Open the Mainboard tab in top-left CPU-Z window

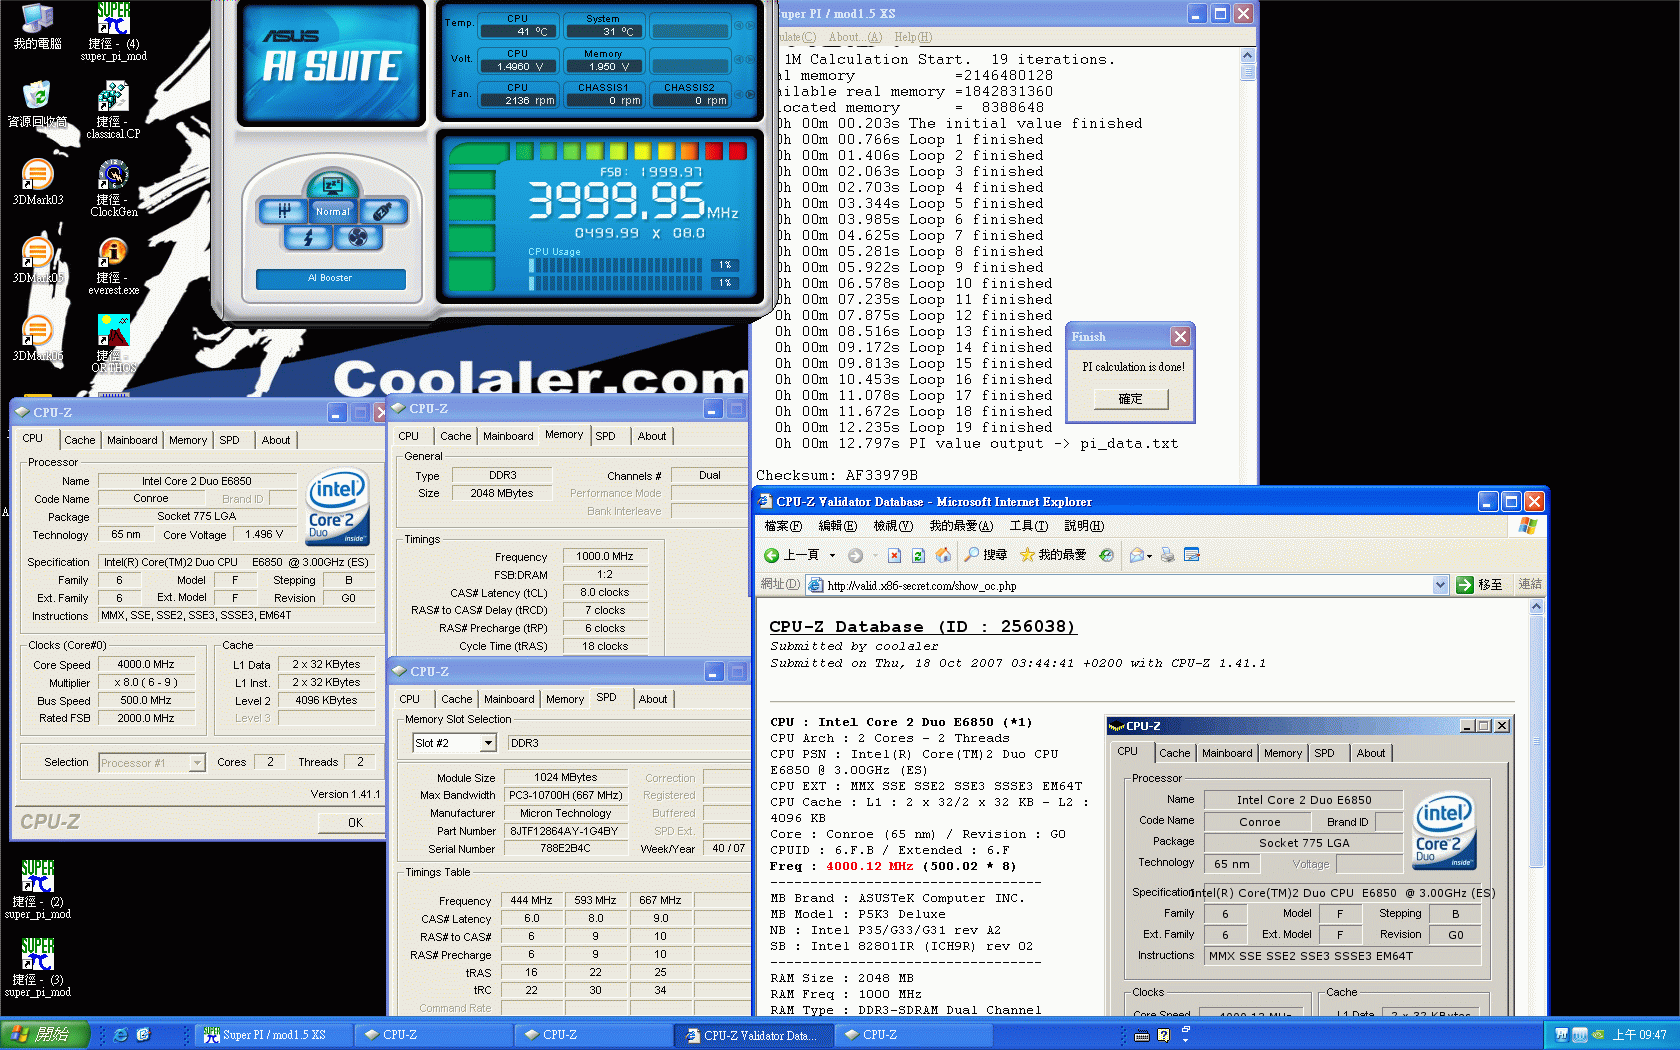(132, 440)
